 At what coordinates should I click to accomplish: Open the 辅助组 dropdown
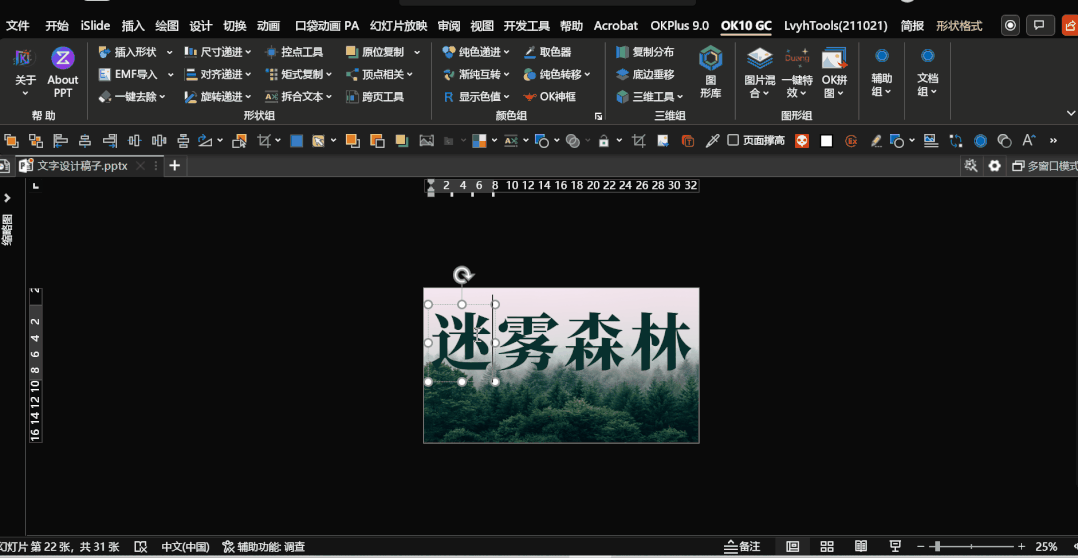[881, 71]
